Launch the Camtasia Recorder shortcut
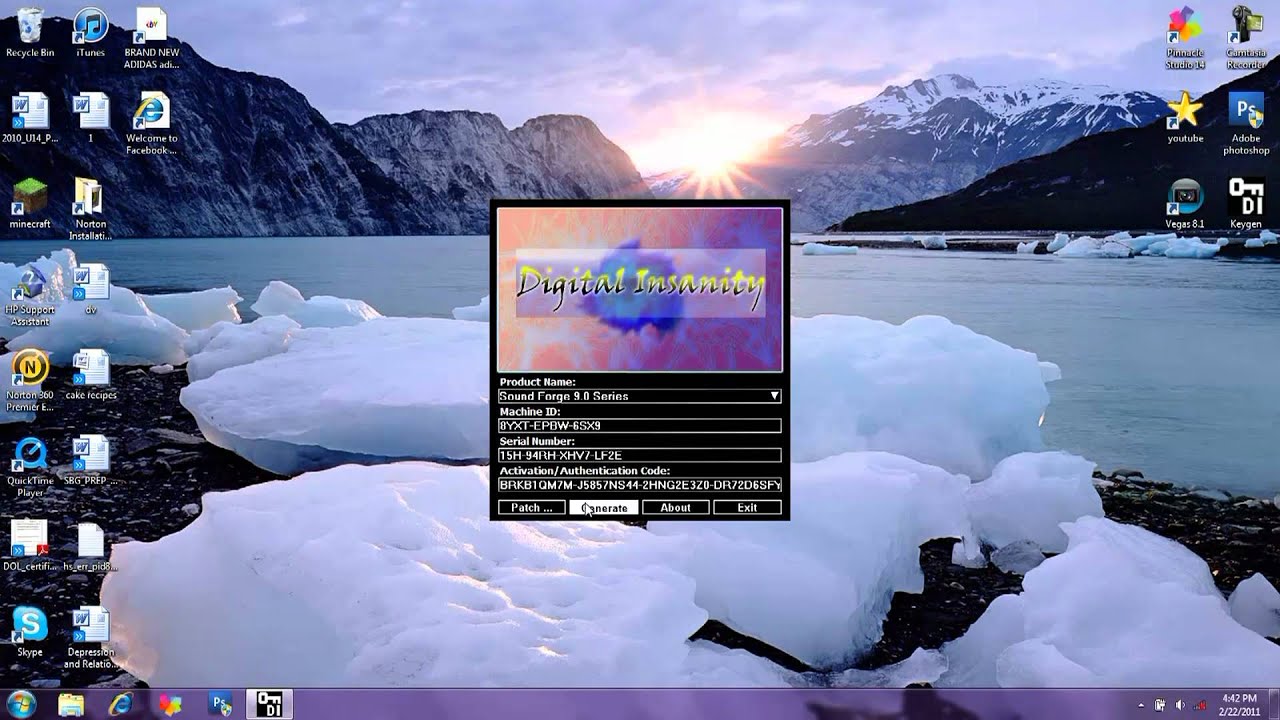 click(x=1246, y=38)
